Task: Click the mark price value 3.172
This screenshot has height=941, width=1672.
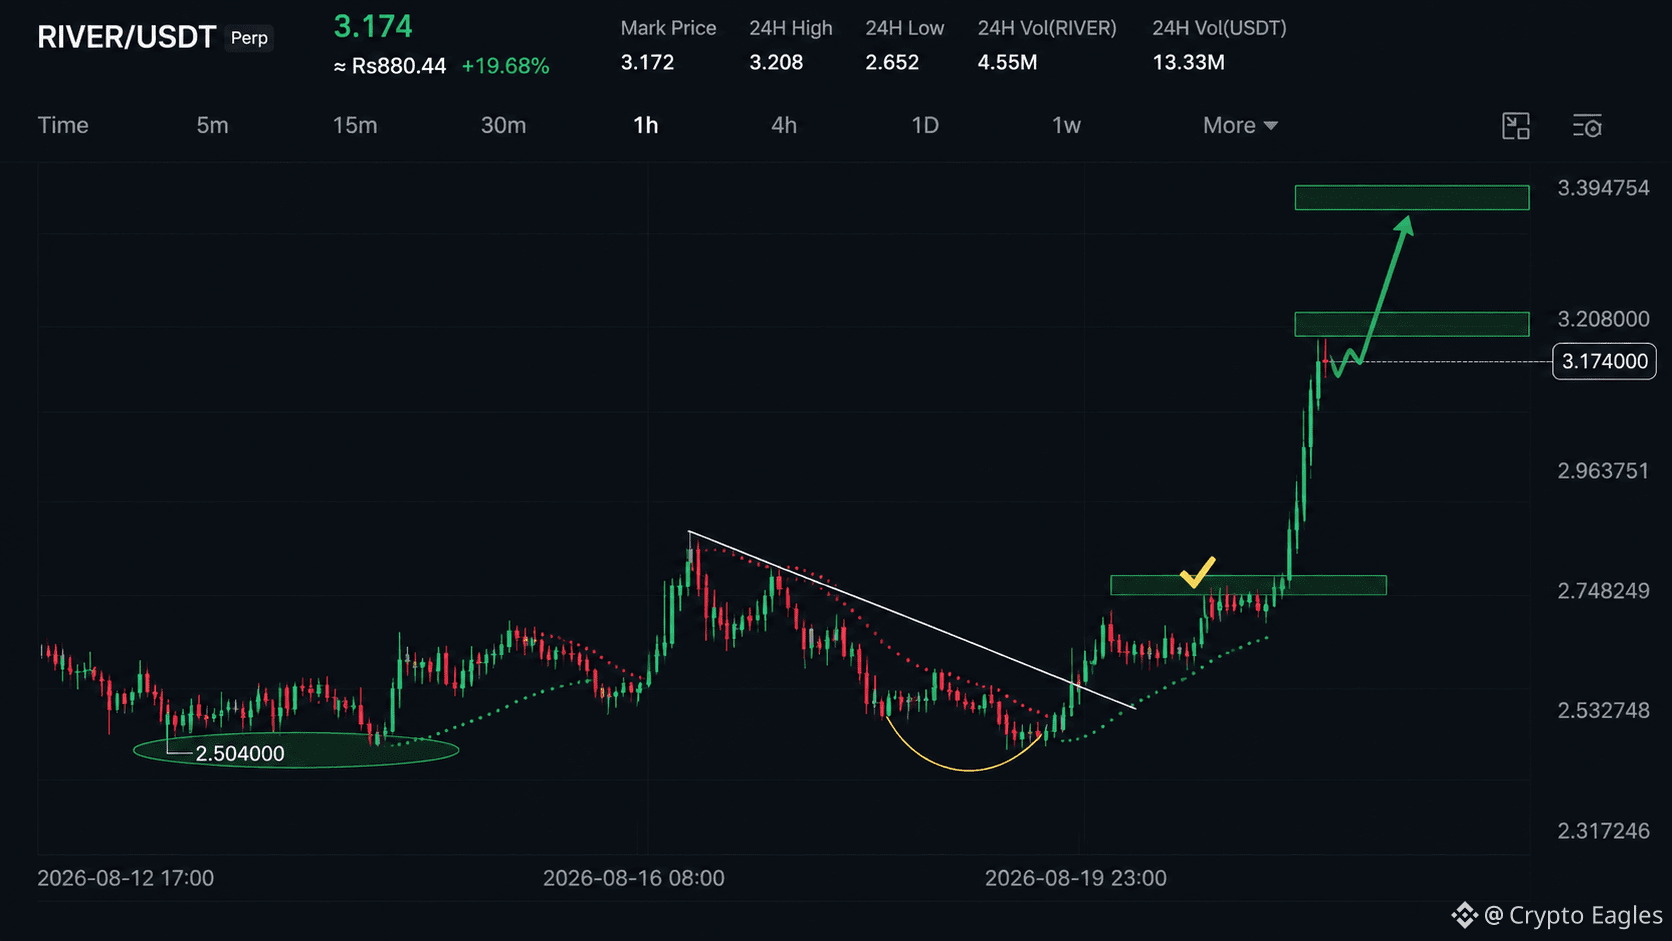Action: point(647,62)
